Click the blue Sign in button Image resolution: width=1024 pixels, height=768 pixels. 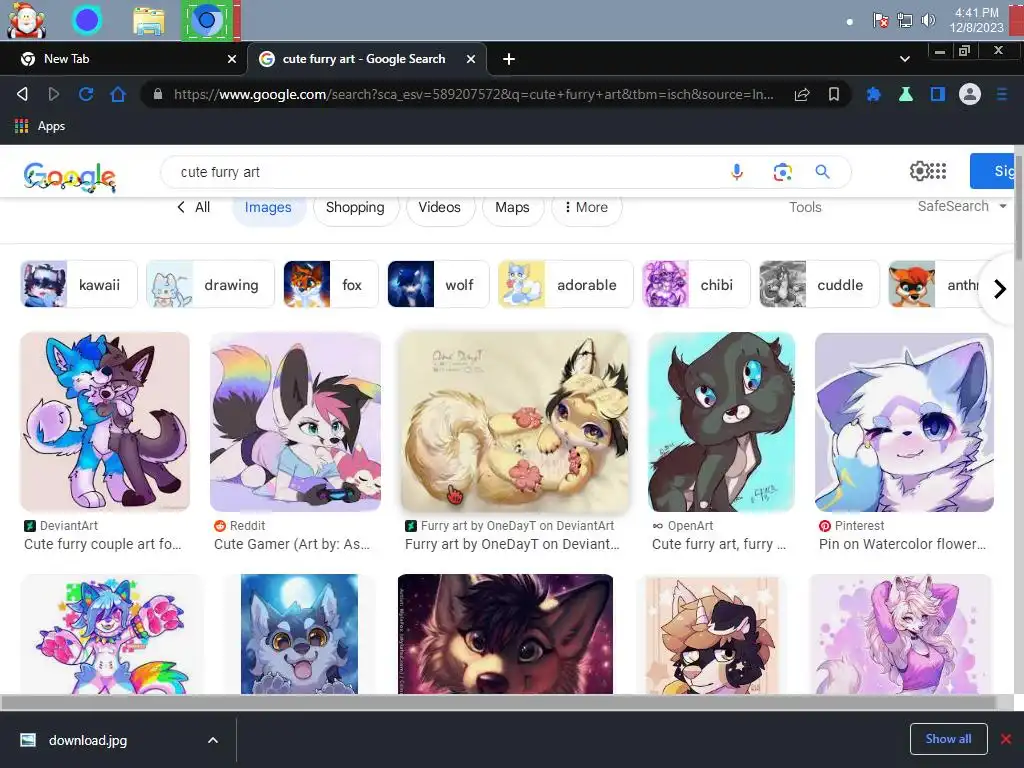point(993,171)
